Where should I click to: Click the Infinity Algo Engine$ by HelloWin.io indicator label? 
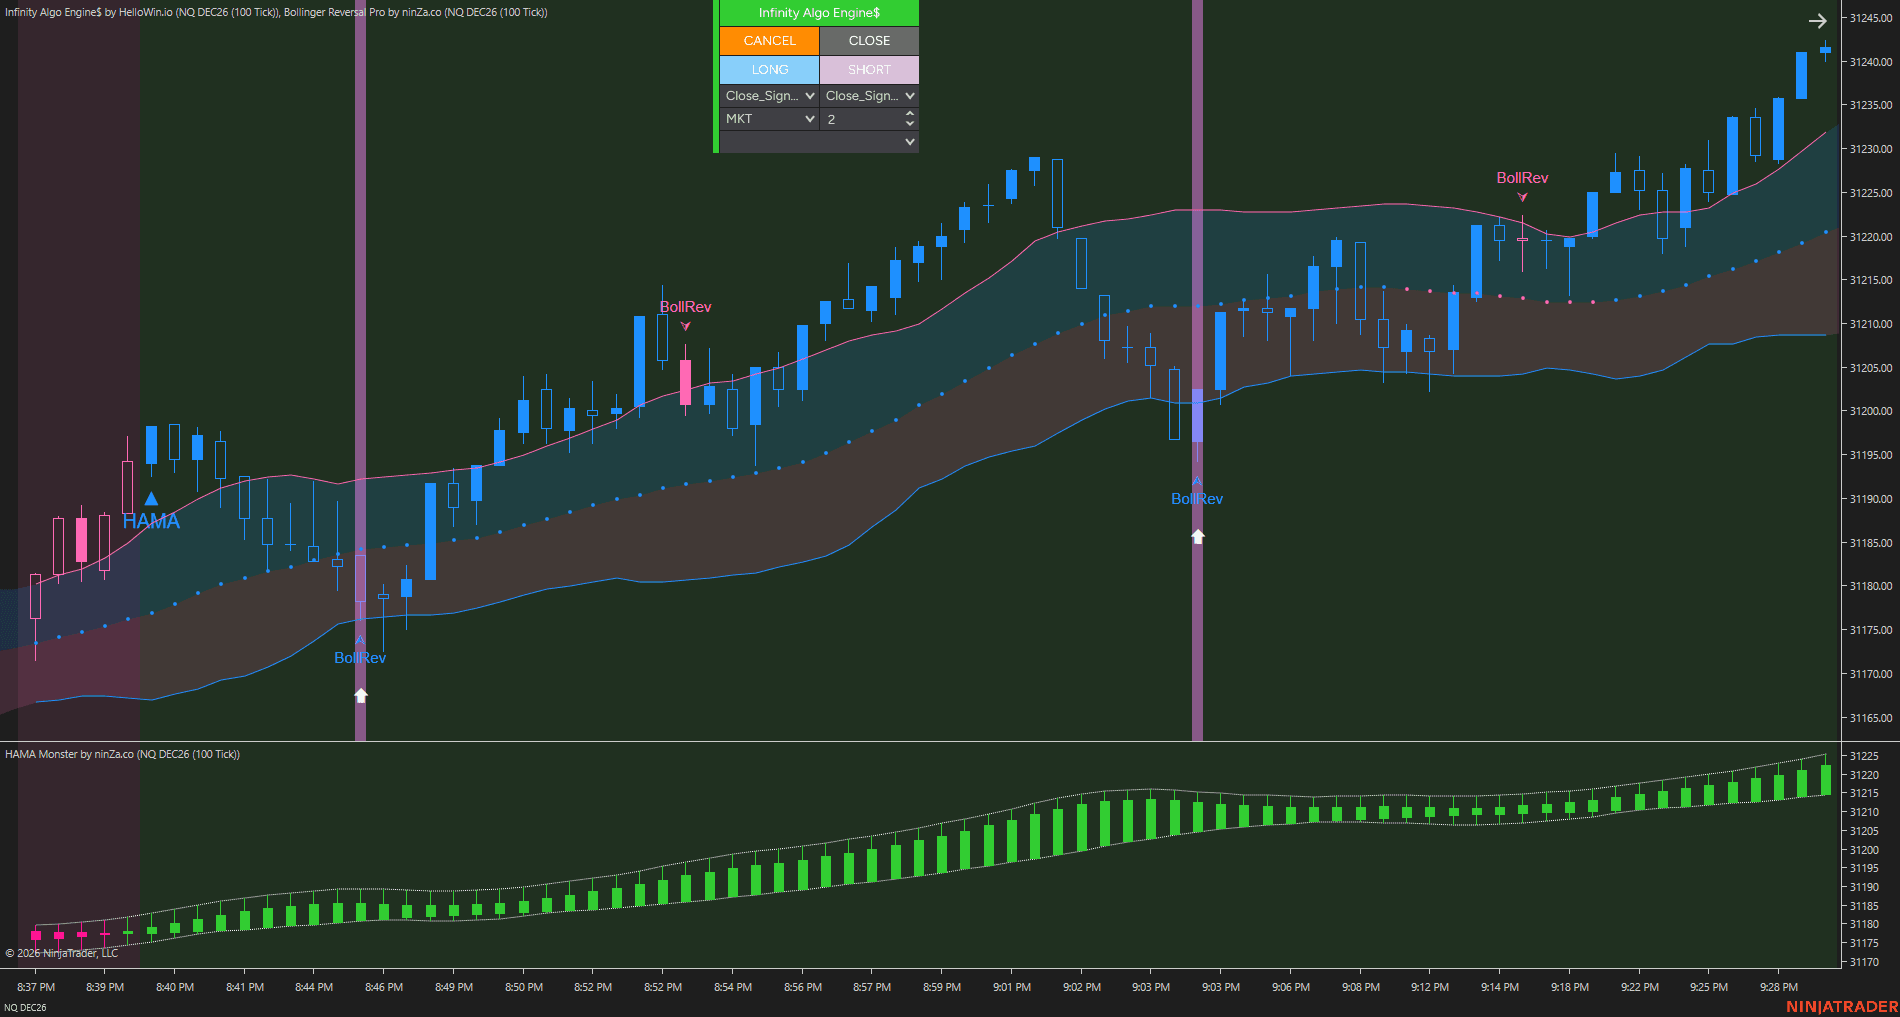click(141, 12)
